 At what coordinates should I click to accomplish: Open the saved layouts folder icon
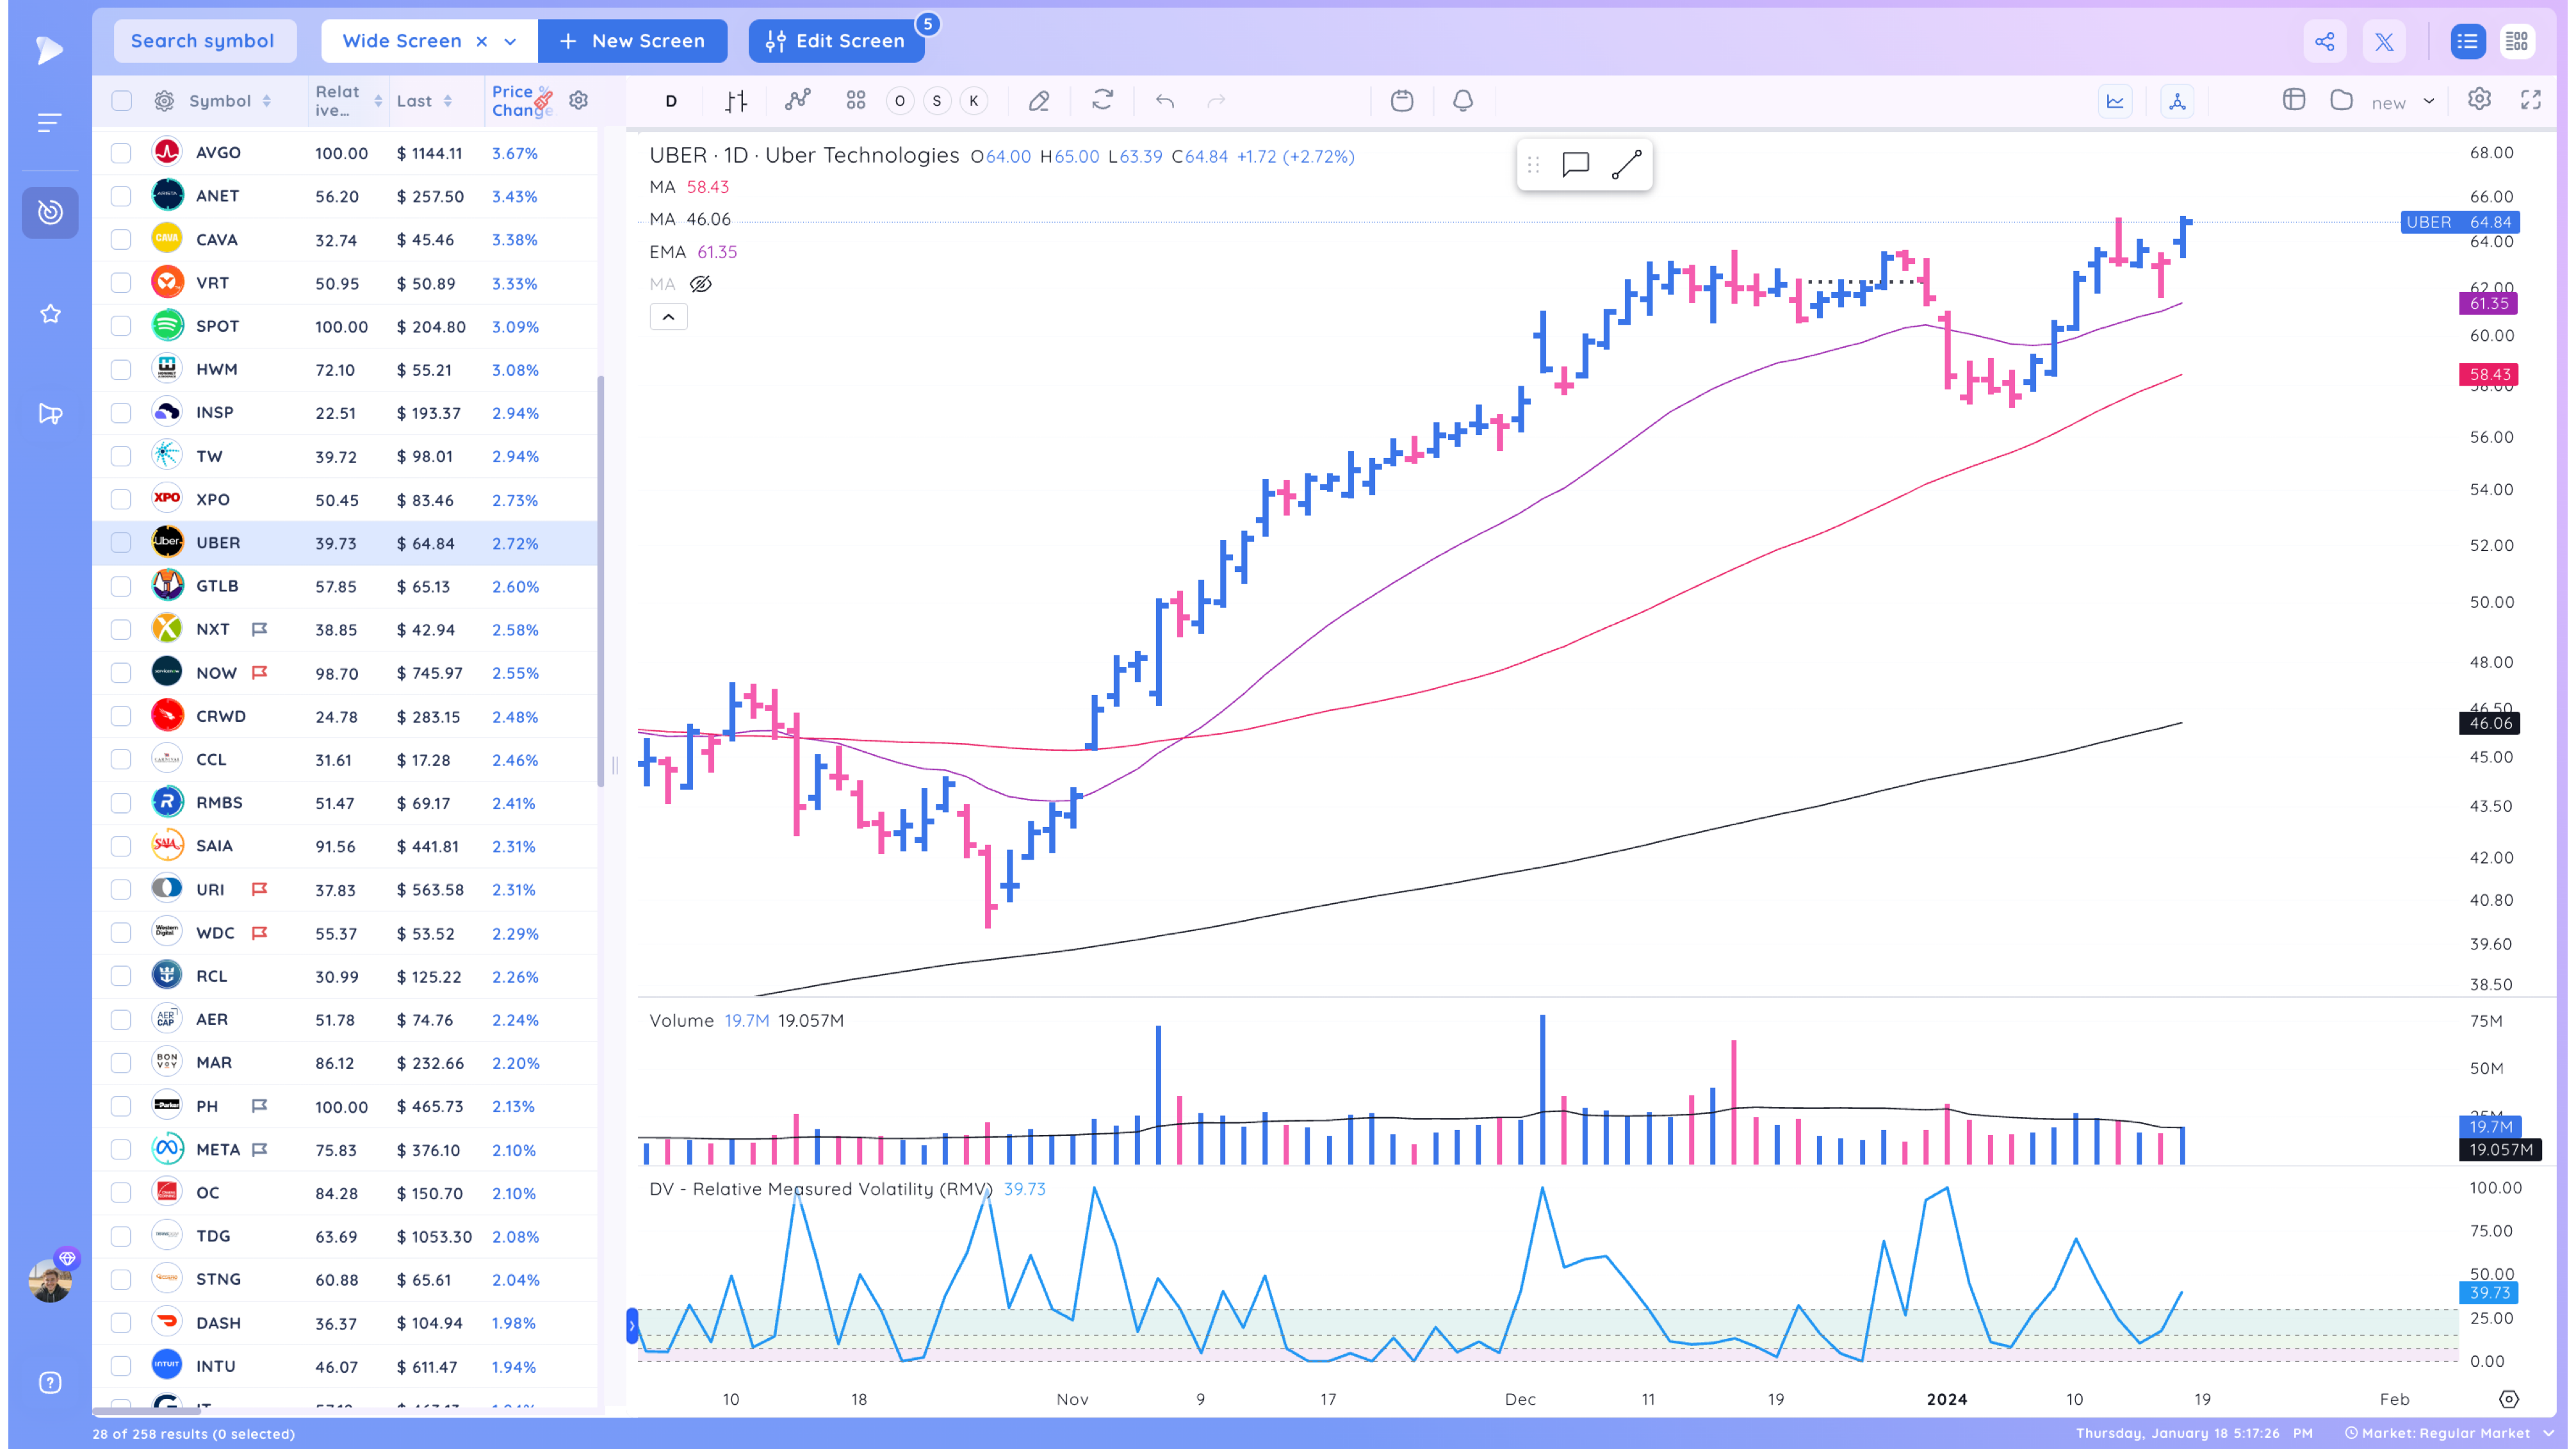click(x=2341, y=100)
